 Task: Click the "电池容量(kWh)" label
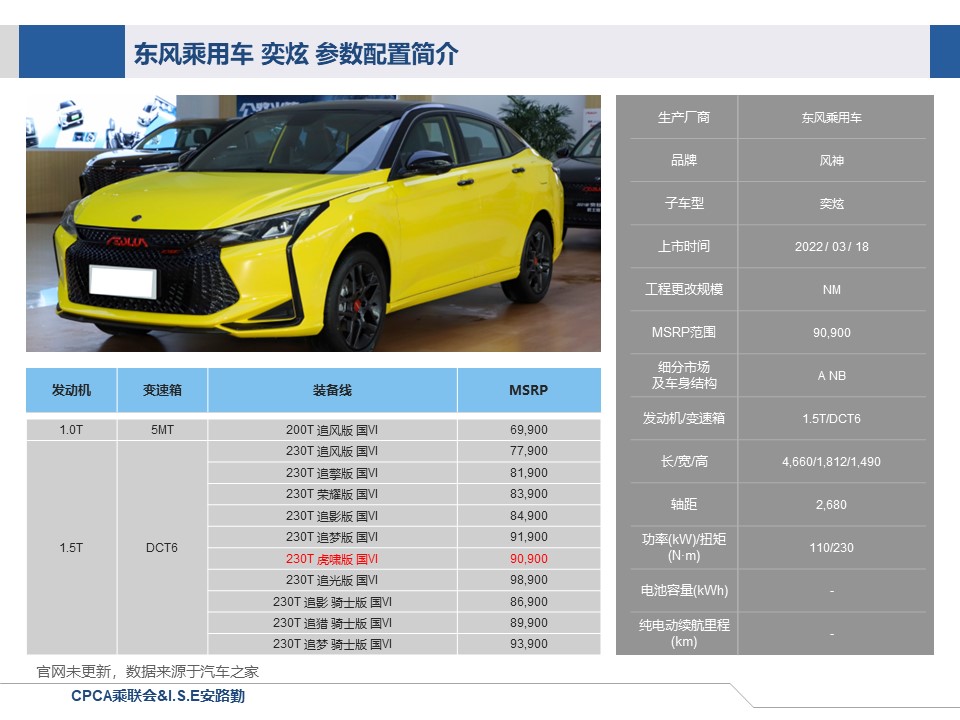pyautogui.click(x=684, y=590)
